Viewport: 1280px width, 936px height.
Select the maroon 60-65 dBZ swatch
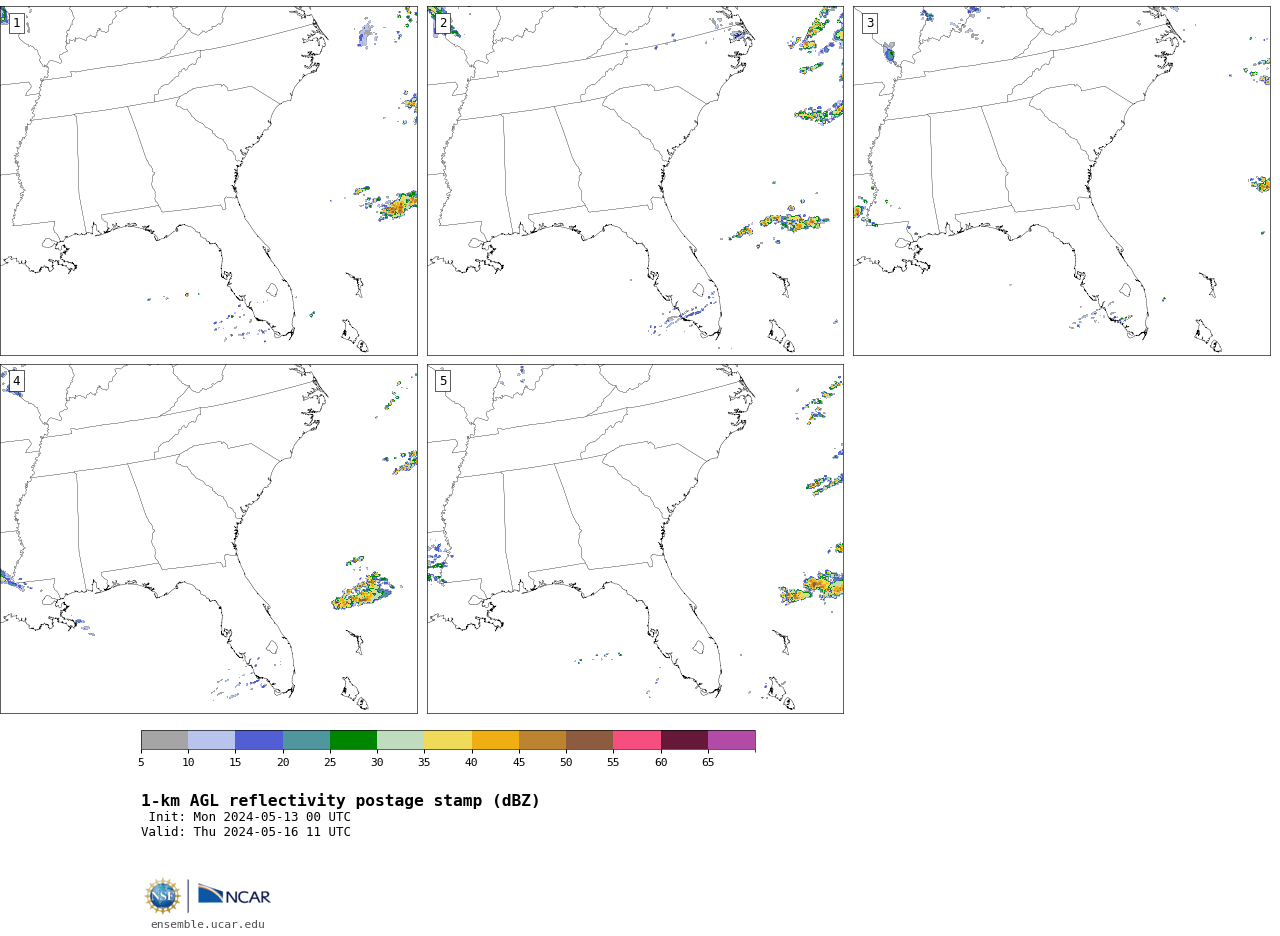coord(684,740)
